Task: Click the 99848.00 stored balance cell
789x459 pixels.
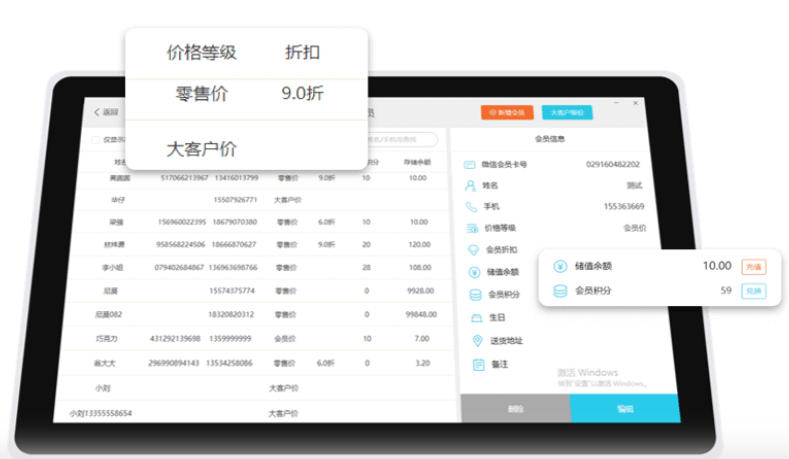Action: point(422,315)
